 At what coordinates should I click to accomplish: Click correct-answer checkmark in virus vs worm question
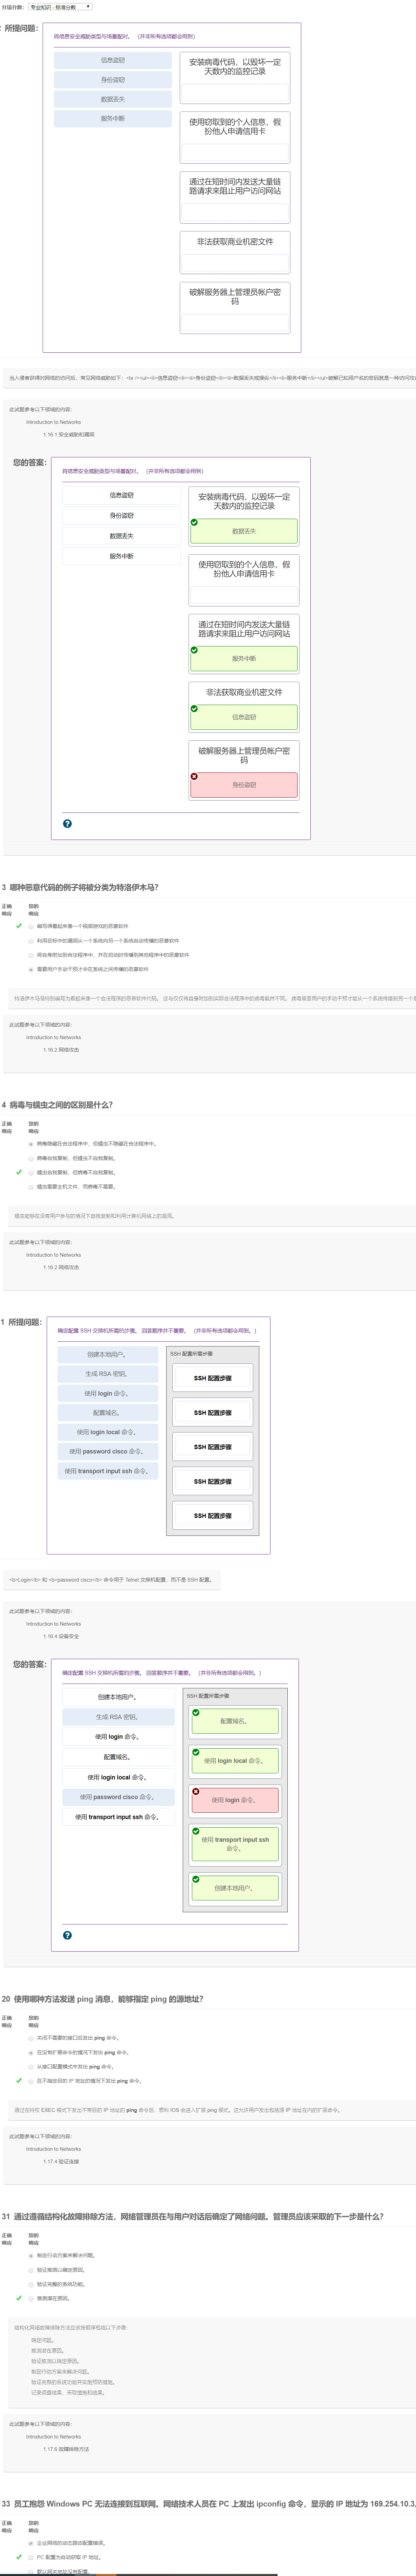tap(19, 1172)
